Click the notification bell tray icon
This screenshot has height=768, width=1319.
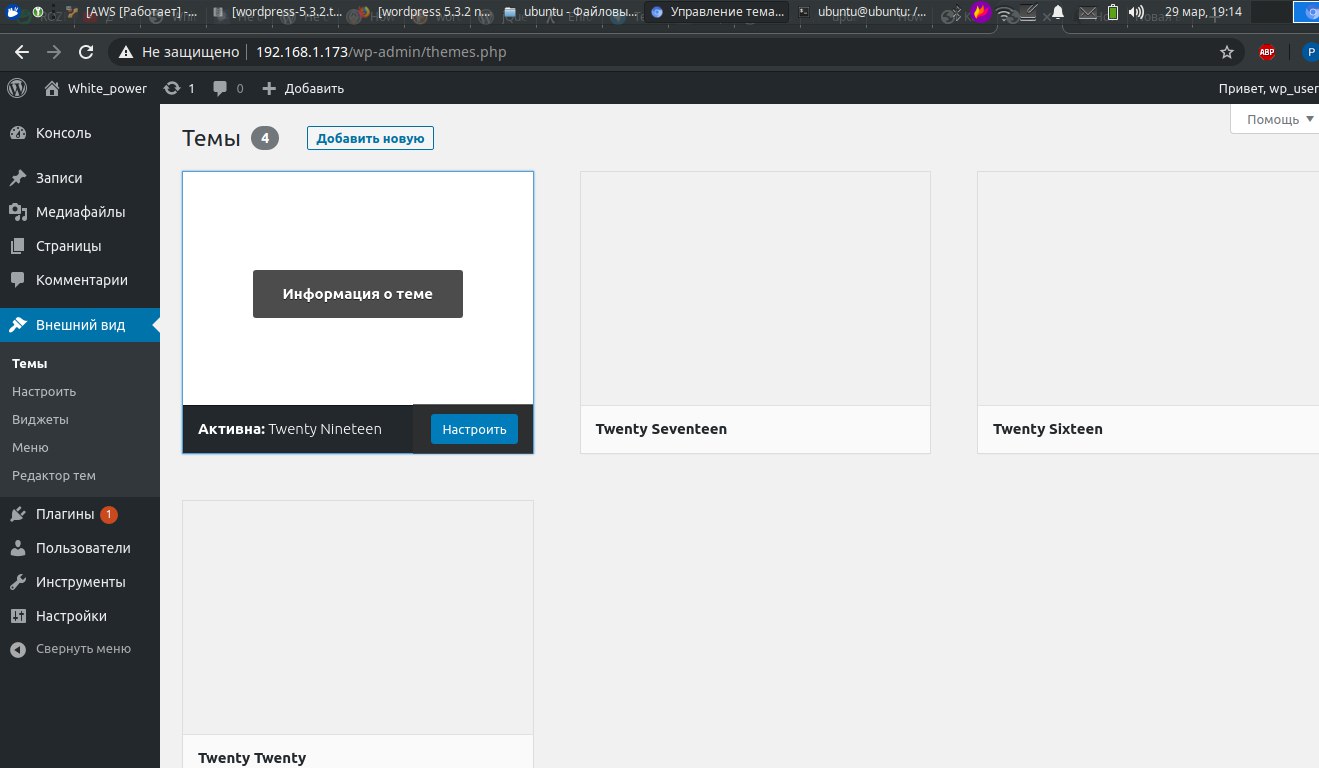point(1057,13)
